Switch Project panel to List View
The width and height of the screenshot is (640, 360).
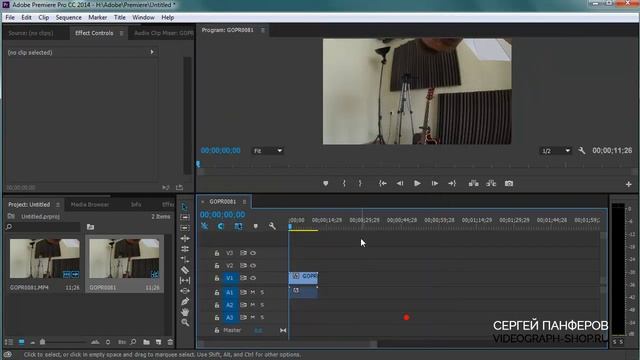9,342
